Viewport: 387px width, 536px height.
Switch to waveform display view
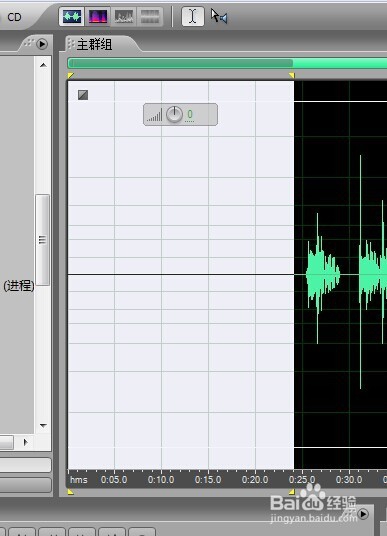71,16
